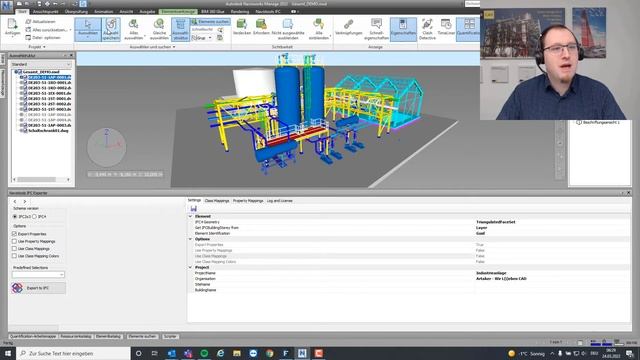Click the back arrow in IFC Exporter
Screen dimensions: 640x360
[x=16, y=201]
